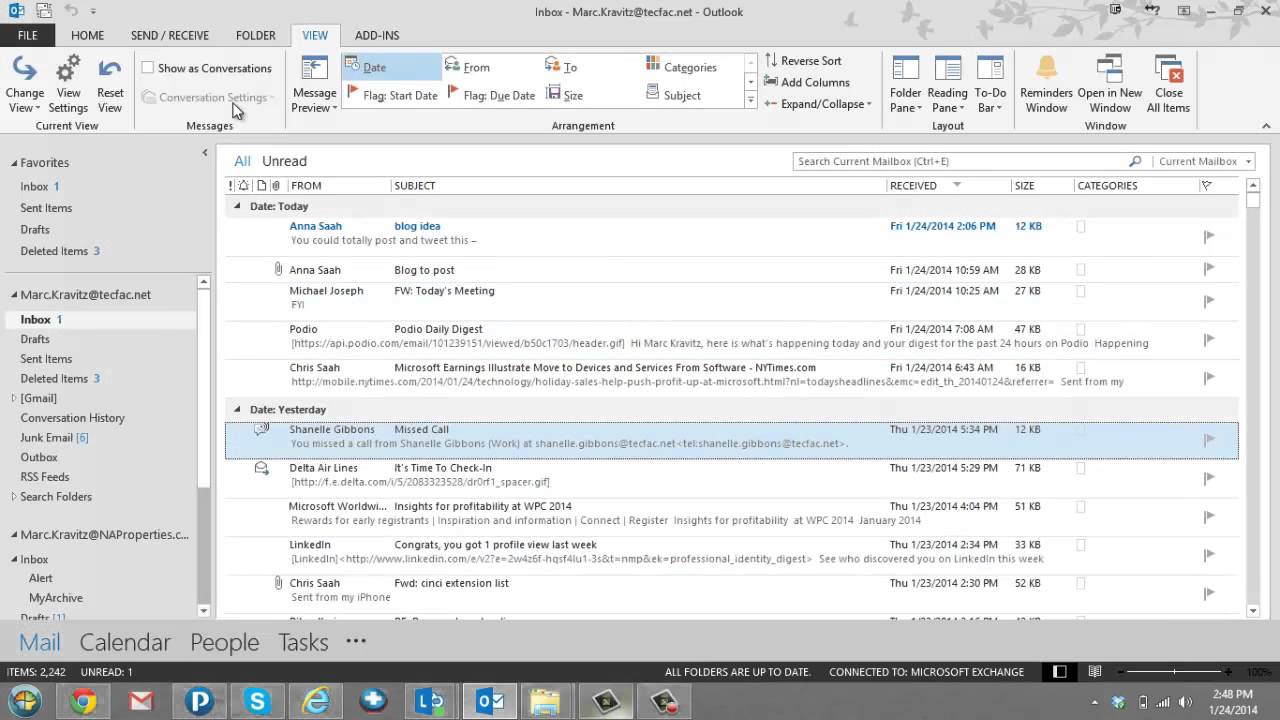Collapse the Date: Yesterday group

237,409
